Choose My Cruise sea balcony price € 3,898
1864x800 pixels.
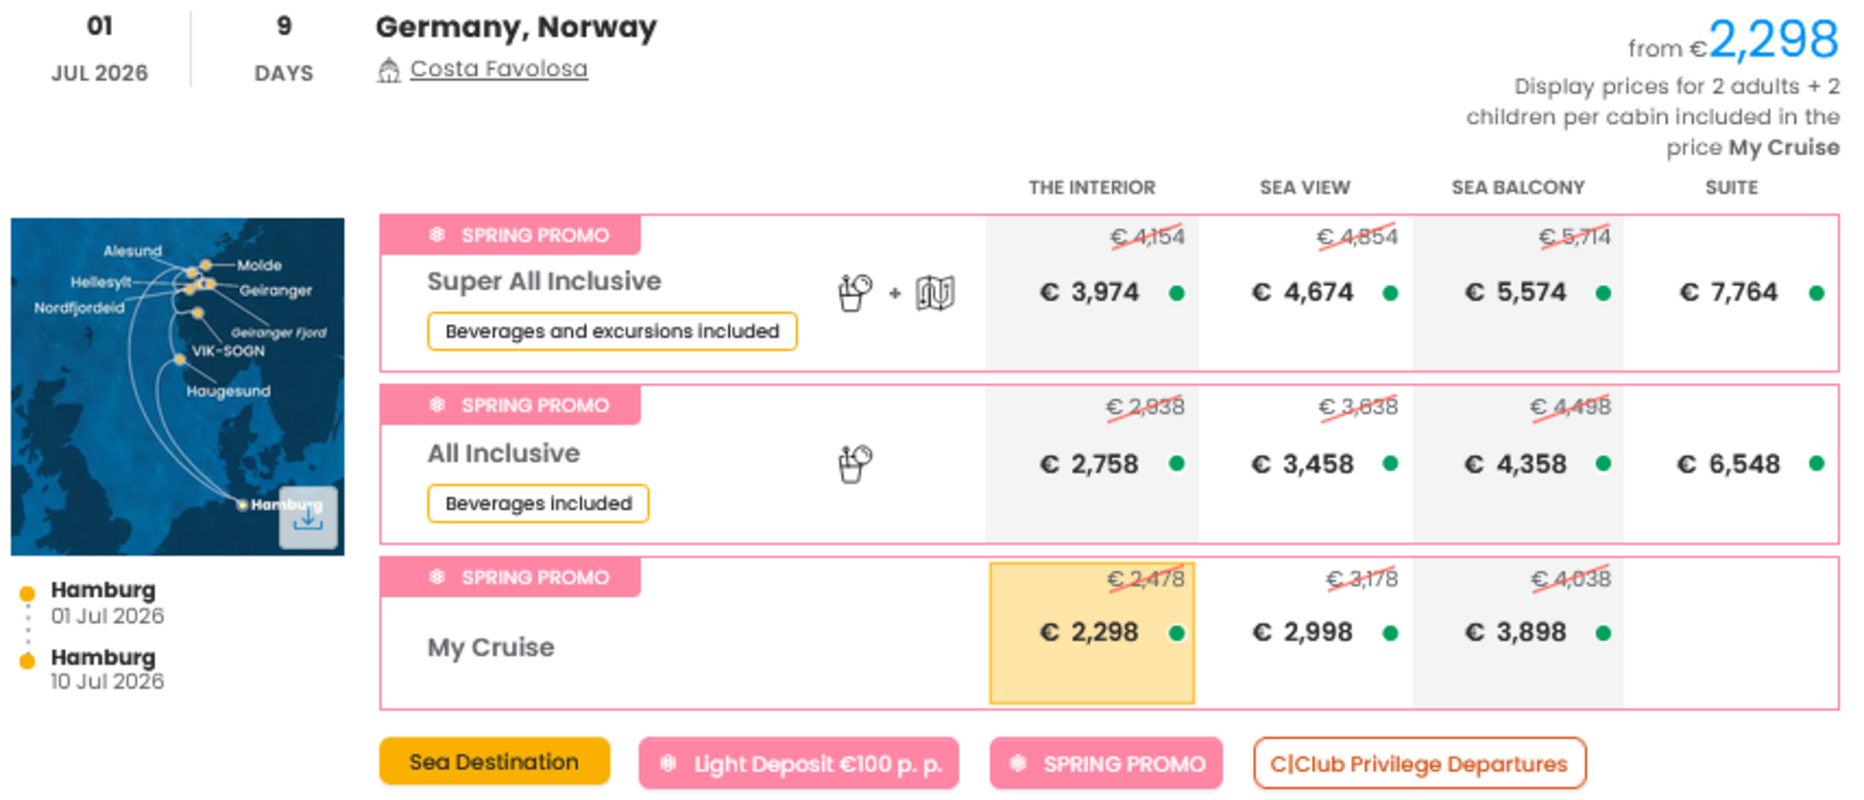tap(1516, 633)
